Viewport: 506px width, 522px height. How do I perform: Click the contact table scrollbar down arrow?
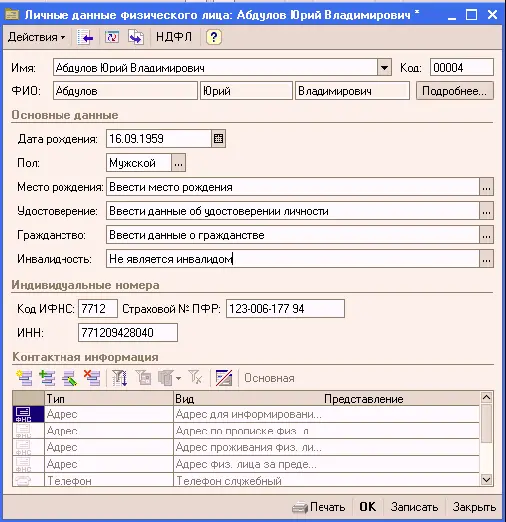tap(486, 480)
